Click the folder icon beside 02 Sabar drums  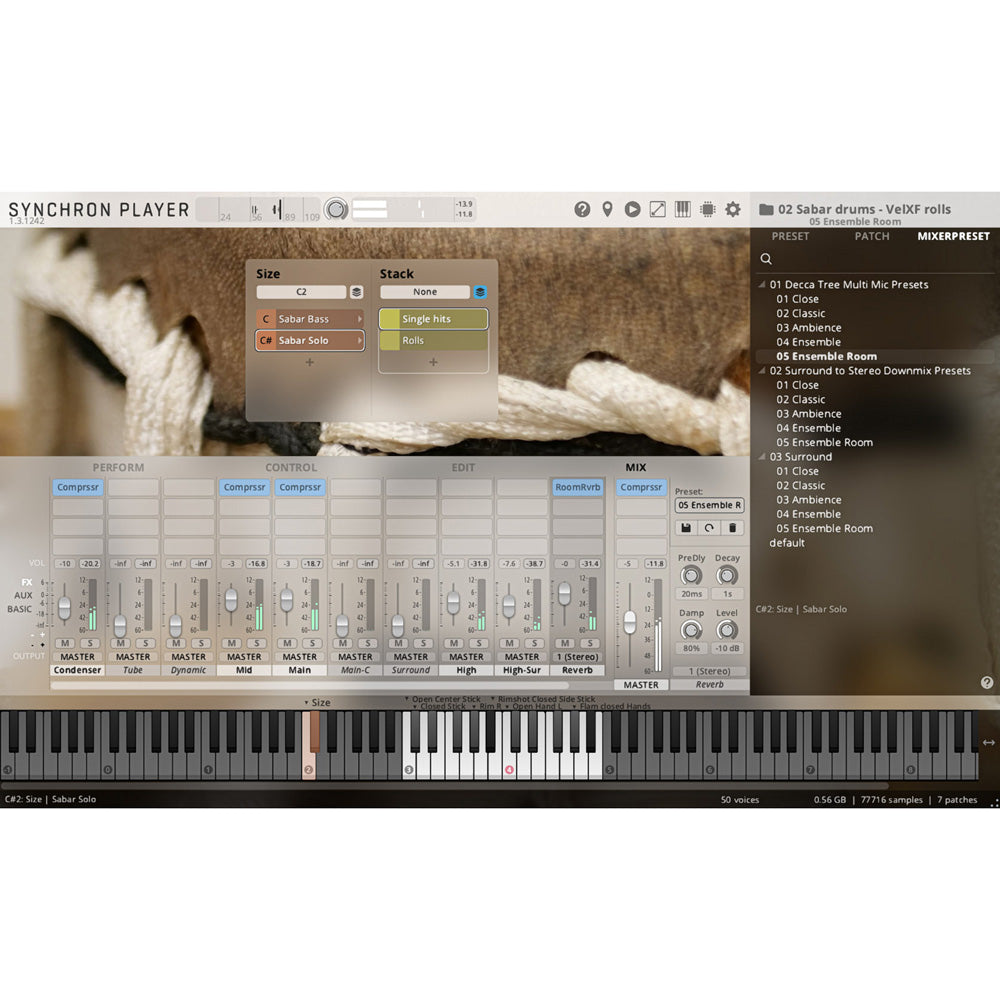tap(766, 209)
